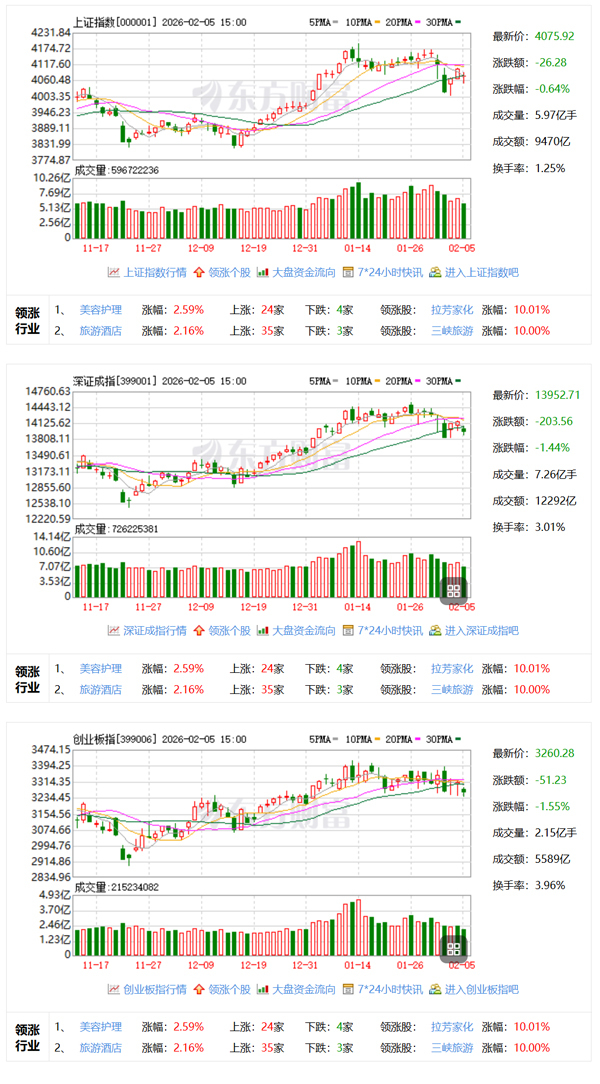
Task: Click 美容护理 sector under 上证指数
Action: coord(101,310)
